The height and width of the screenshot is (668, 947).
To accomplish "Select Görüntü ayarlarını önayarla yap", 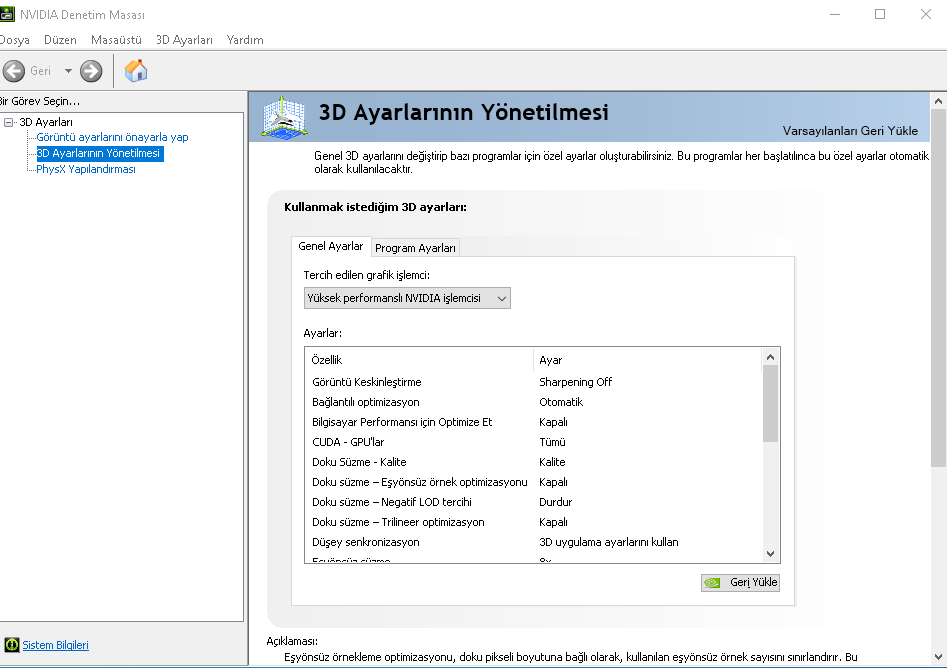I will click(x=112, y=137).
